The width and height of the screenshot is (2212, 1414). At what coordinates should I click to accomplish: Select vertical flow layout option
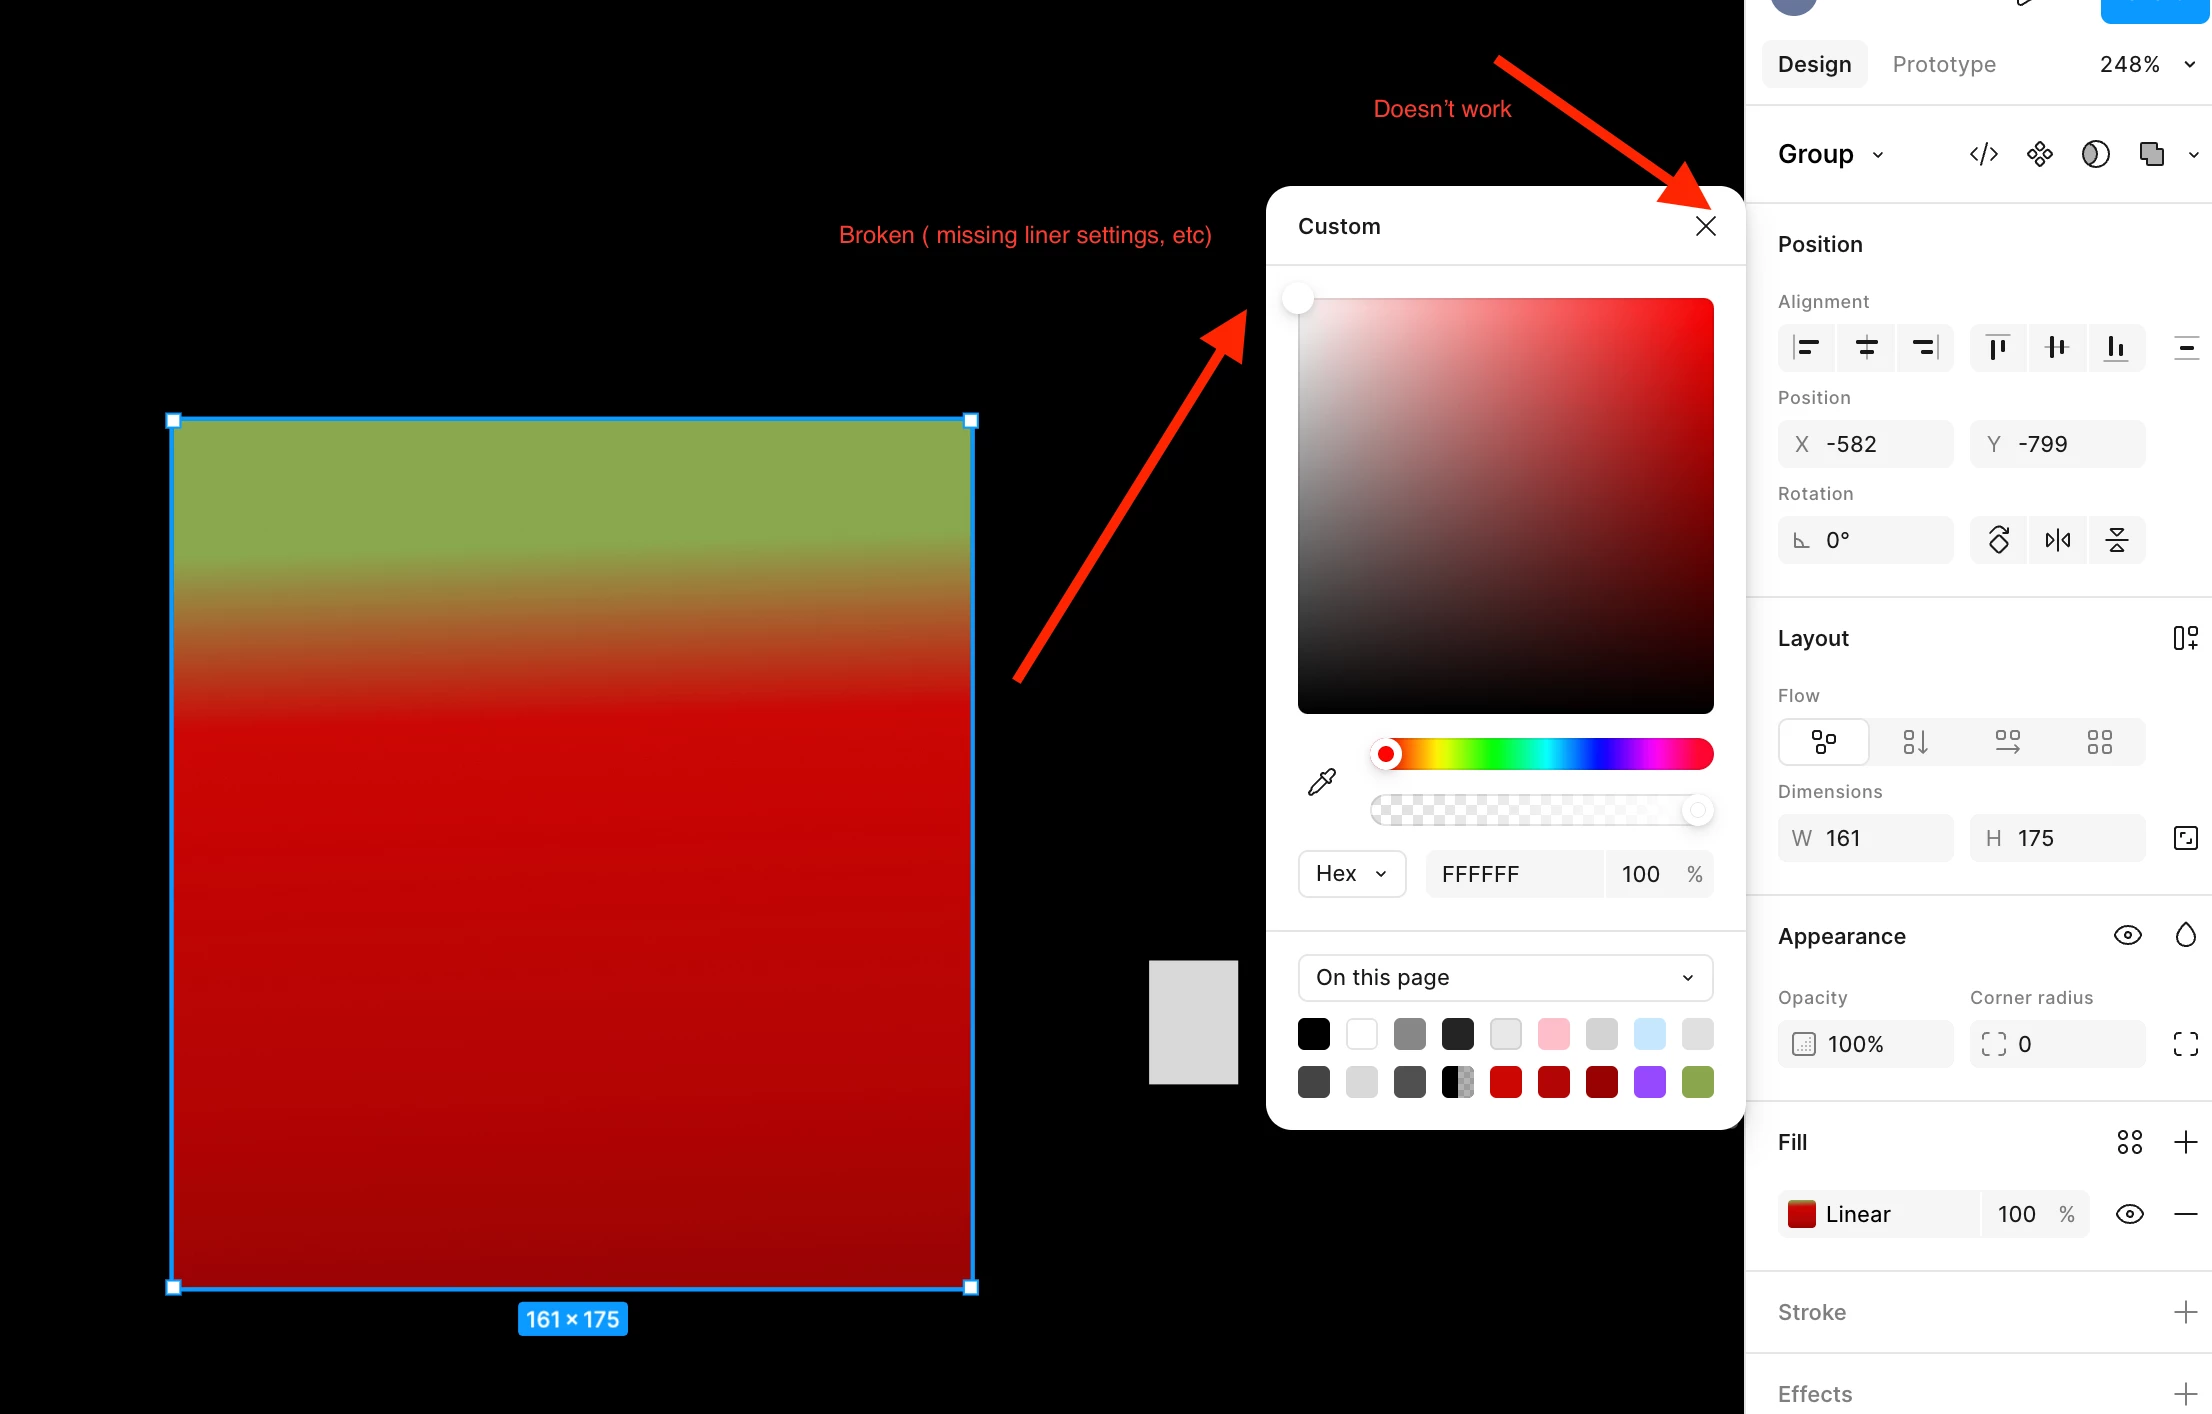click(1915, 742)
